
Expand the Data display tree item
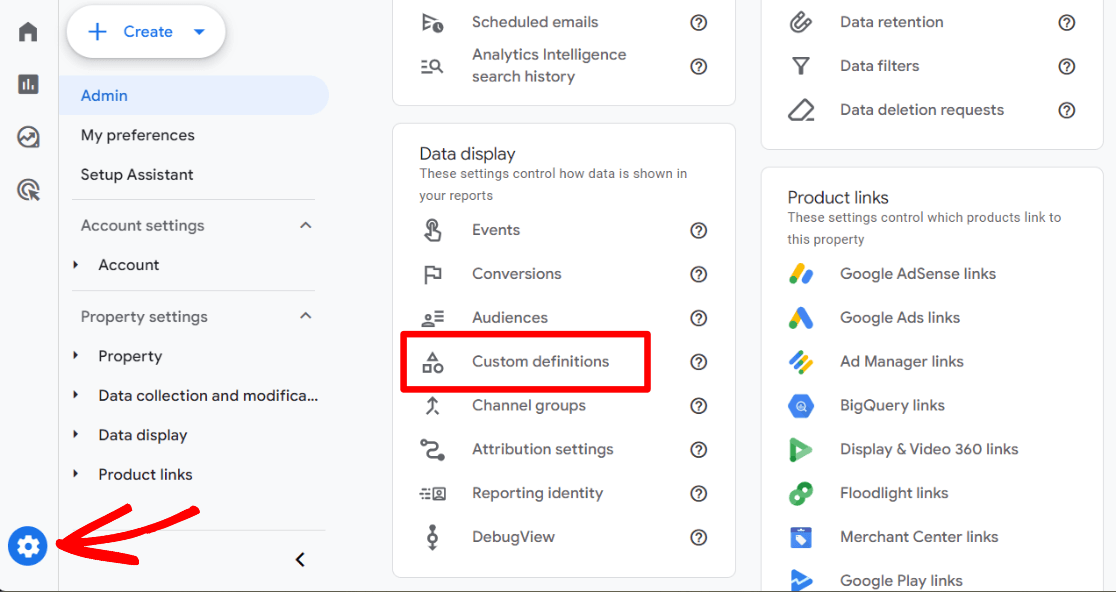pos(76,435)
